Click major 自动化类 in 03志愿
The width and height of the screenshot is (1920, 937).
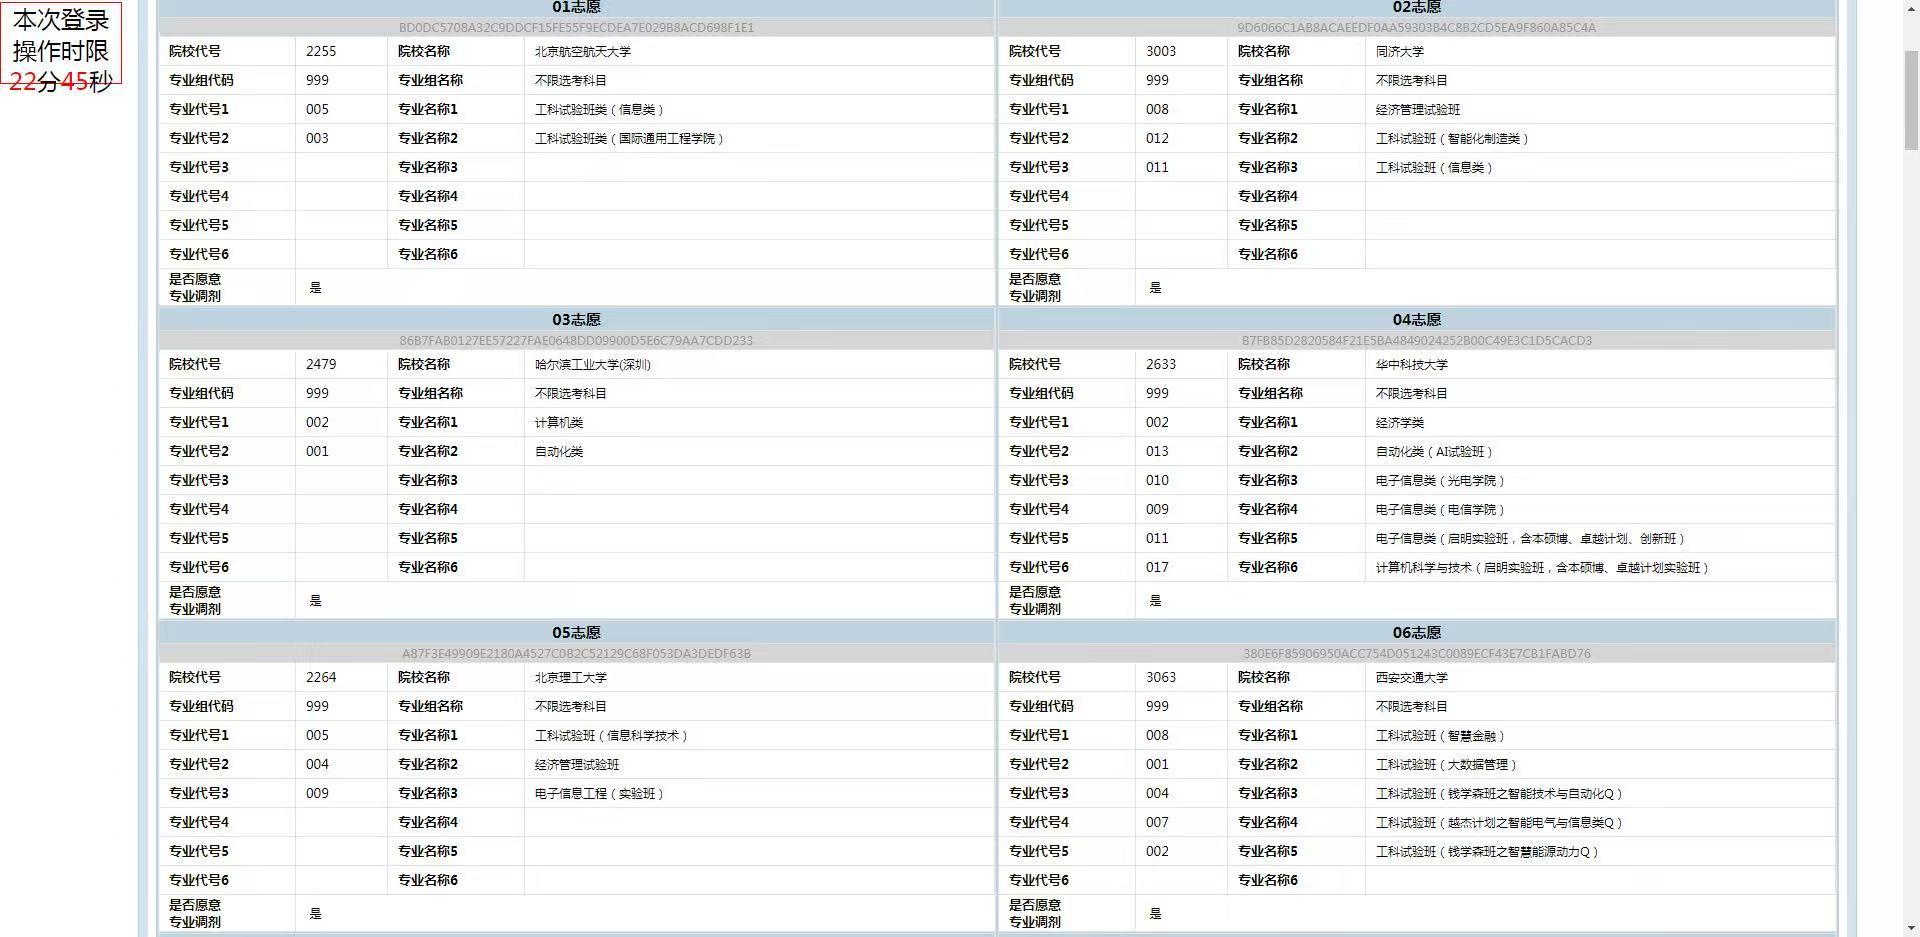tap(559, 451)
